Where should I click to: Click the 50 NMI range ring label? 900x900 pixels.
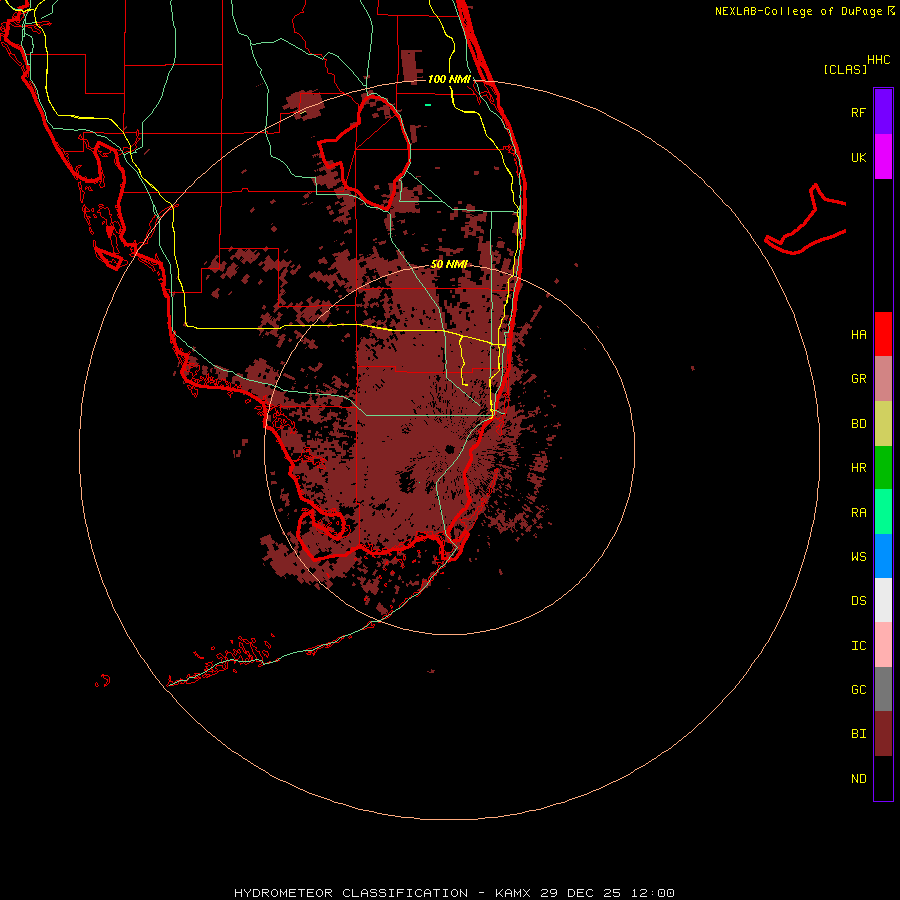tap(449, 264)
